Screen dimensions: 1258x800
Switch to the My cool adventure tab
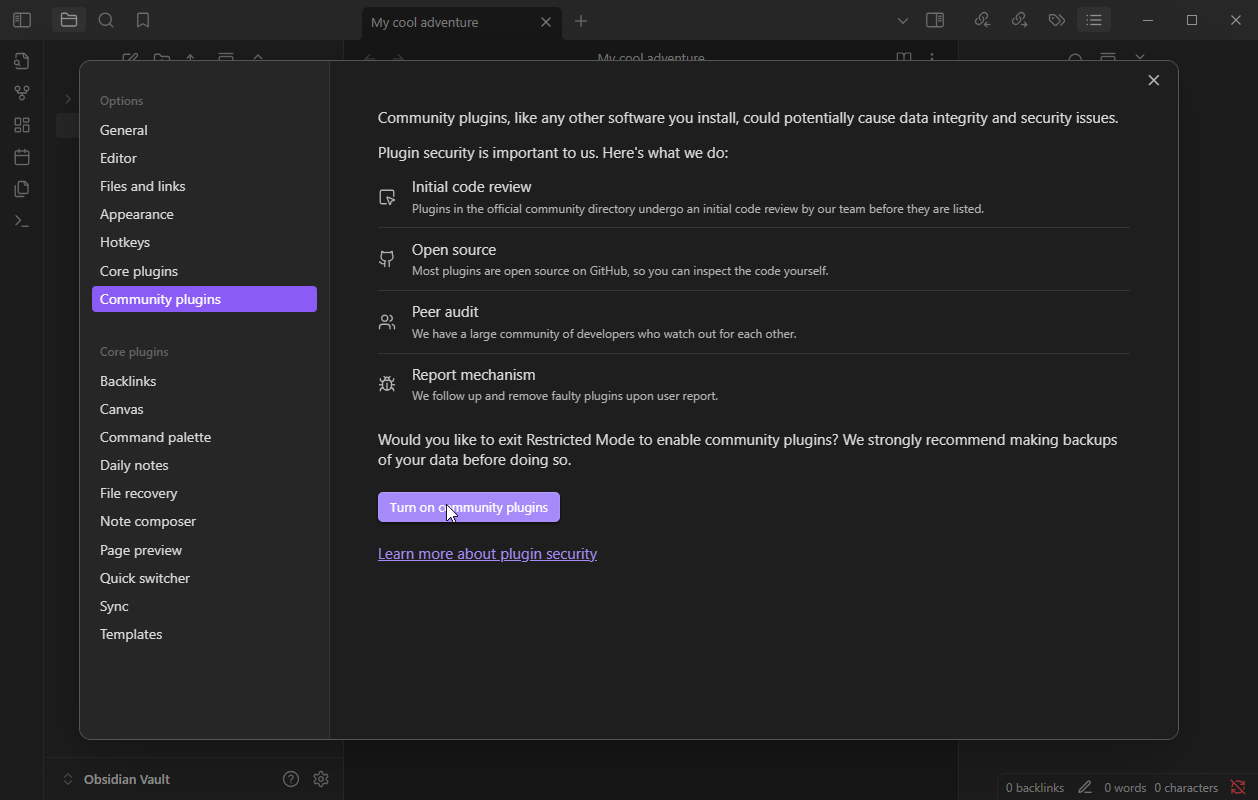tap(461, 22)
